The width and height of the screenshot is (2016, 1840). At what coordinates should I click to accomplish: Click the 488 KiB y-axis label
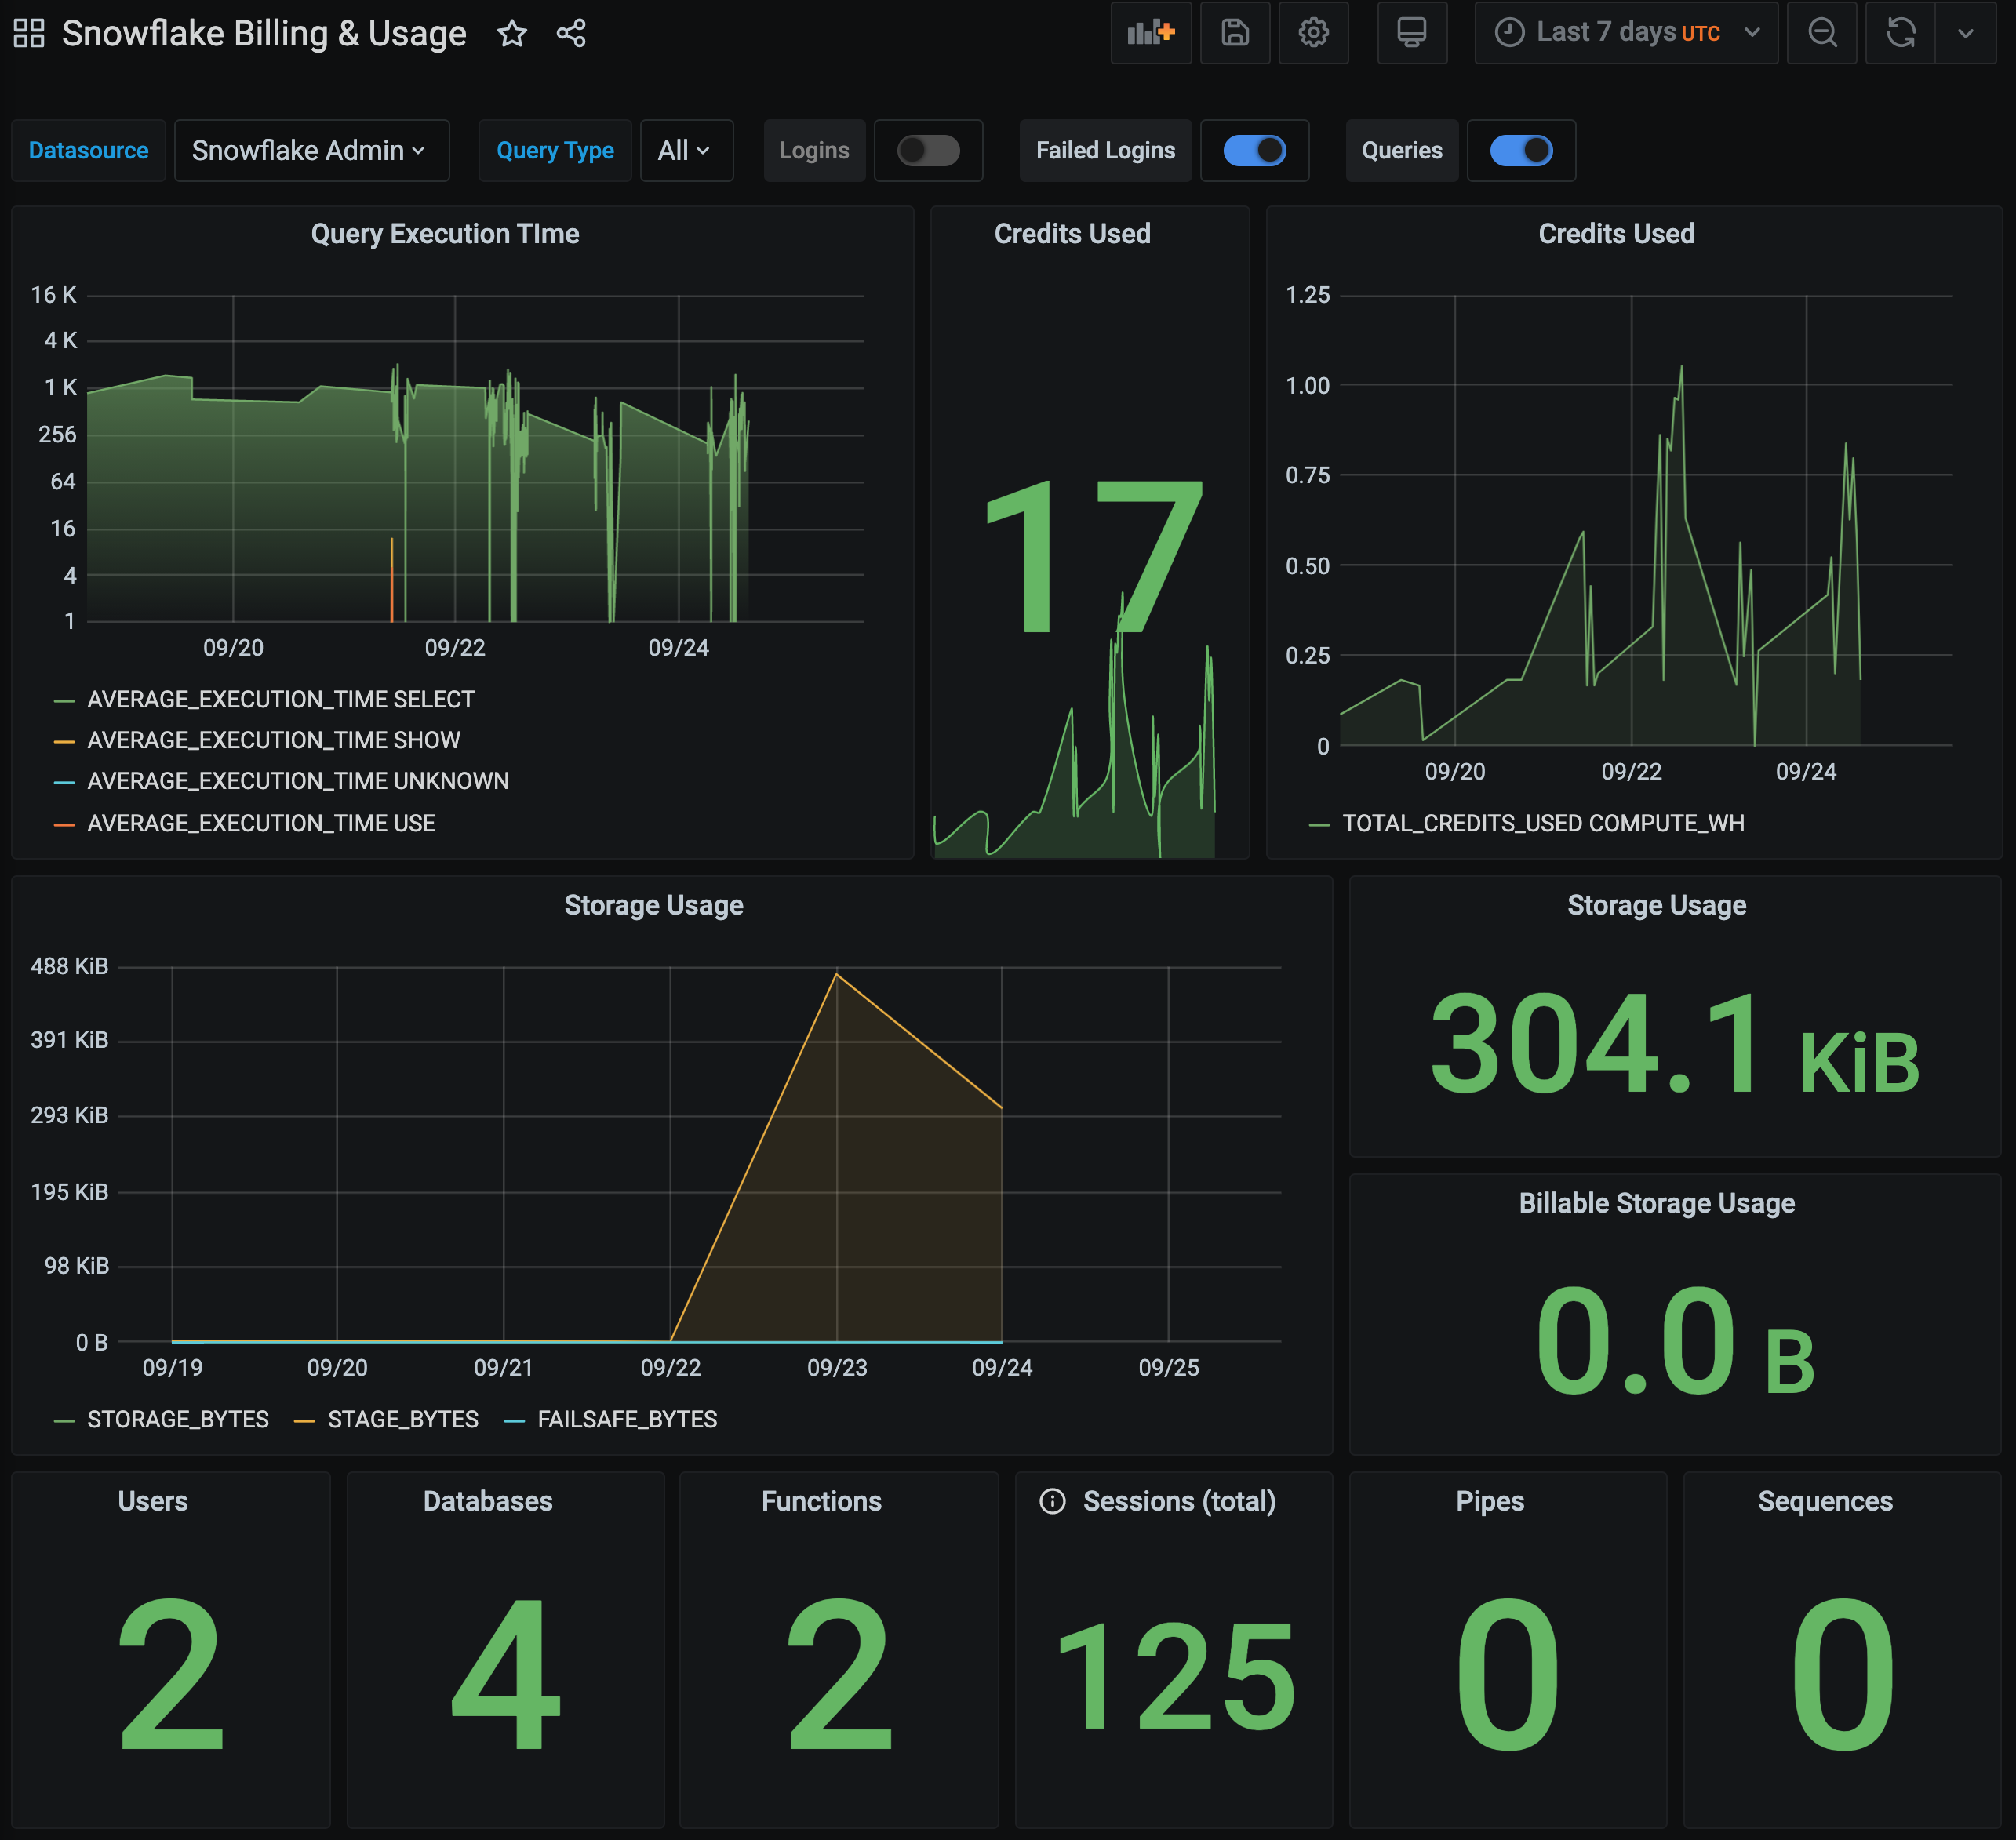tap(69, 967)
